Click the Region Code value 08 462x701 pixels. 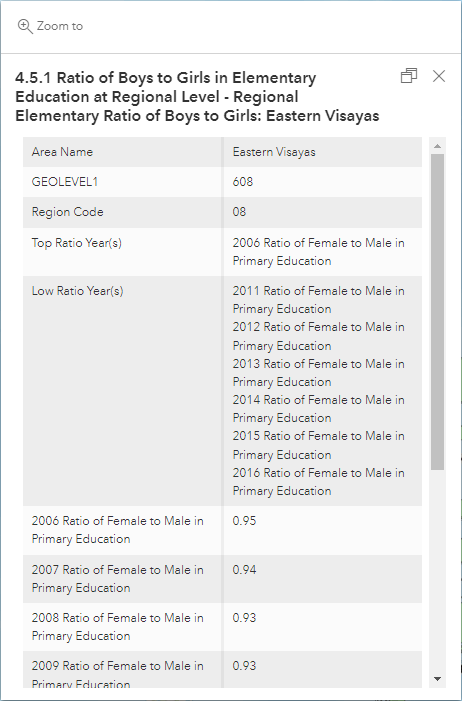pyautogui.click(x=239, y=212)
